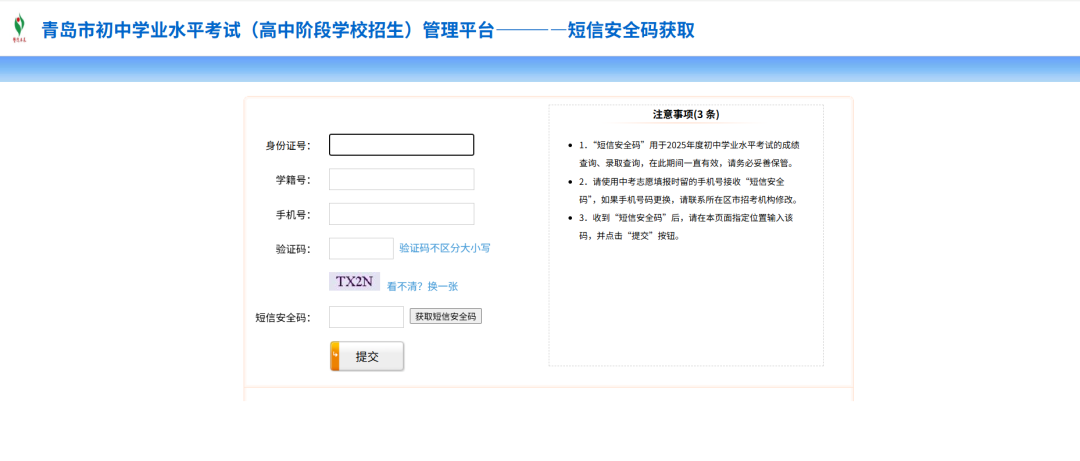
Task: Click the 注意事项(3 条) heading
Action: (686, 114)
